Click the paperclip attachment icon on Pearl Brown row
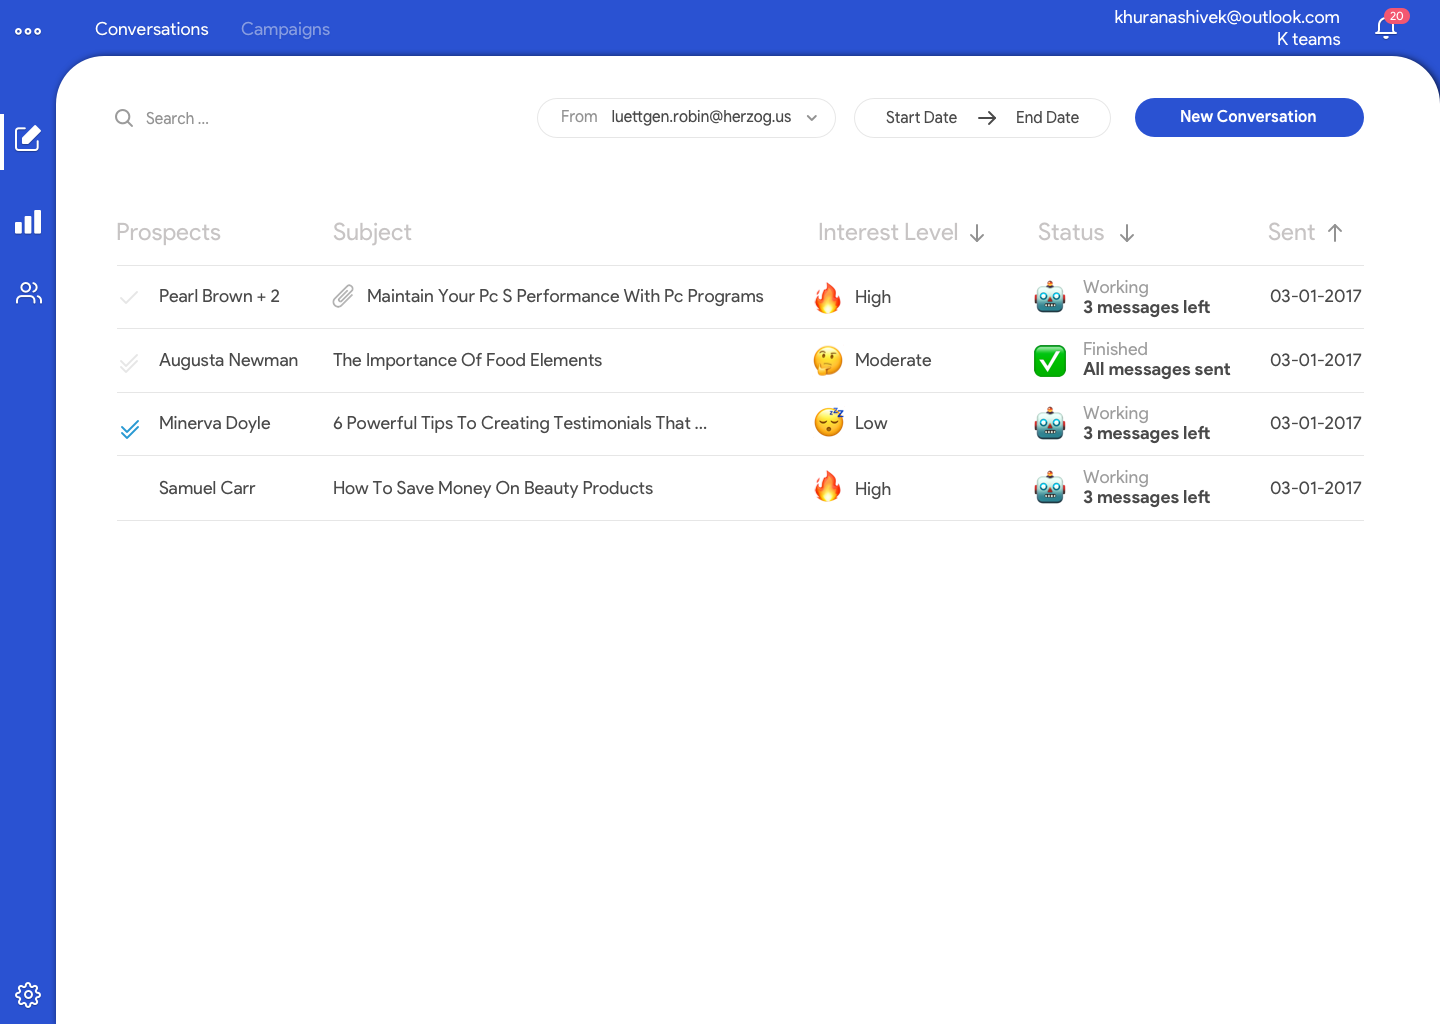 point(343,296)
